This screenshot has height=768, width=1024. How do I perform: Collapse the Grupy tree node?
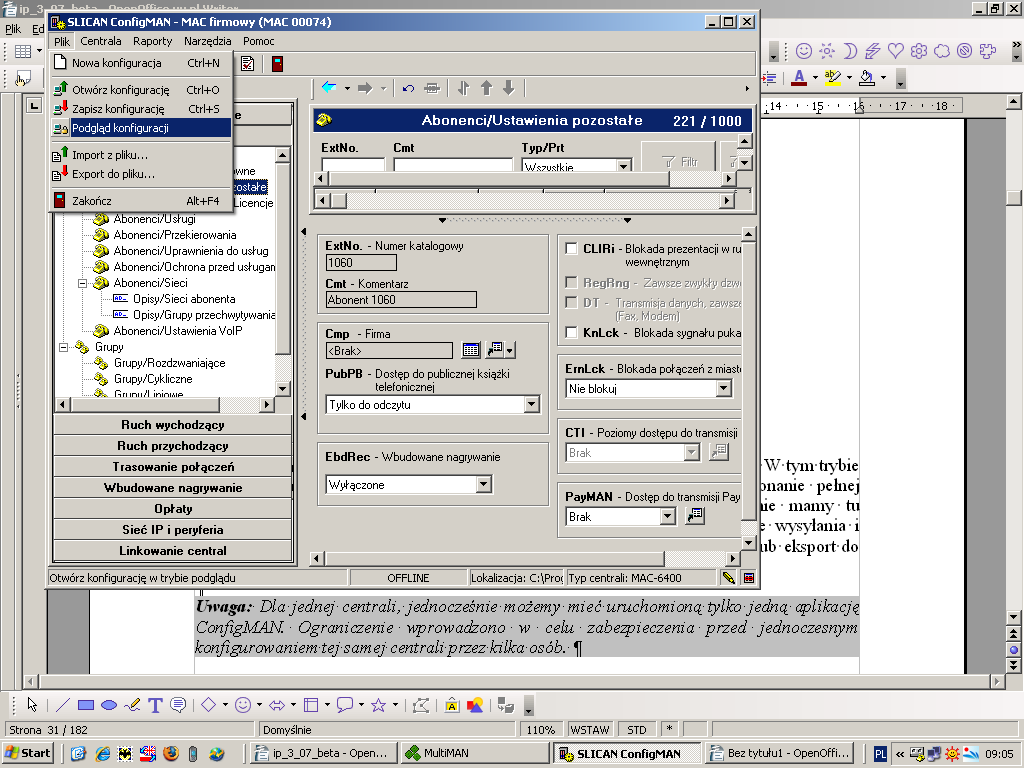click(x=63, y=347)
